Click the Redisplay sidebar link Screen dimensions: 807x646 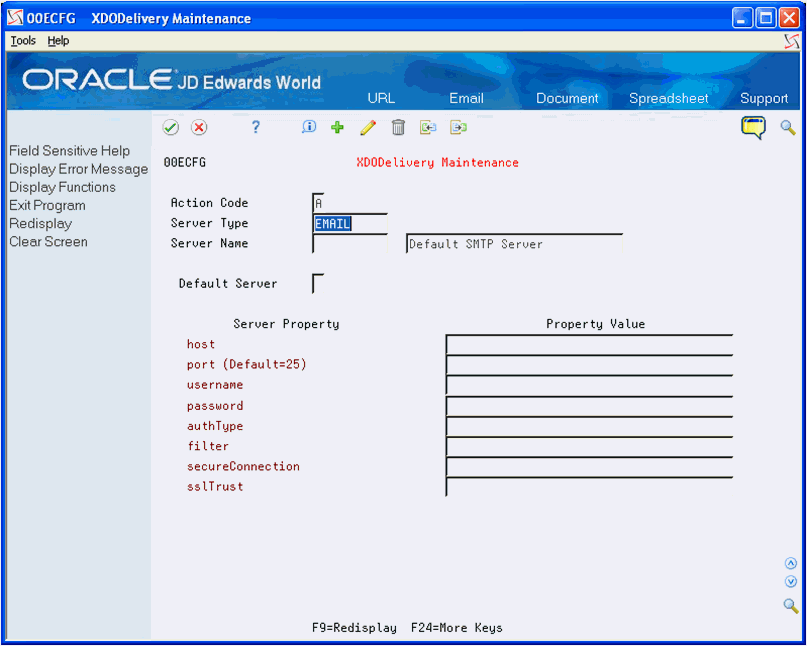pos(41,223)
